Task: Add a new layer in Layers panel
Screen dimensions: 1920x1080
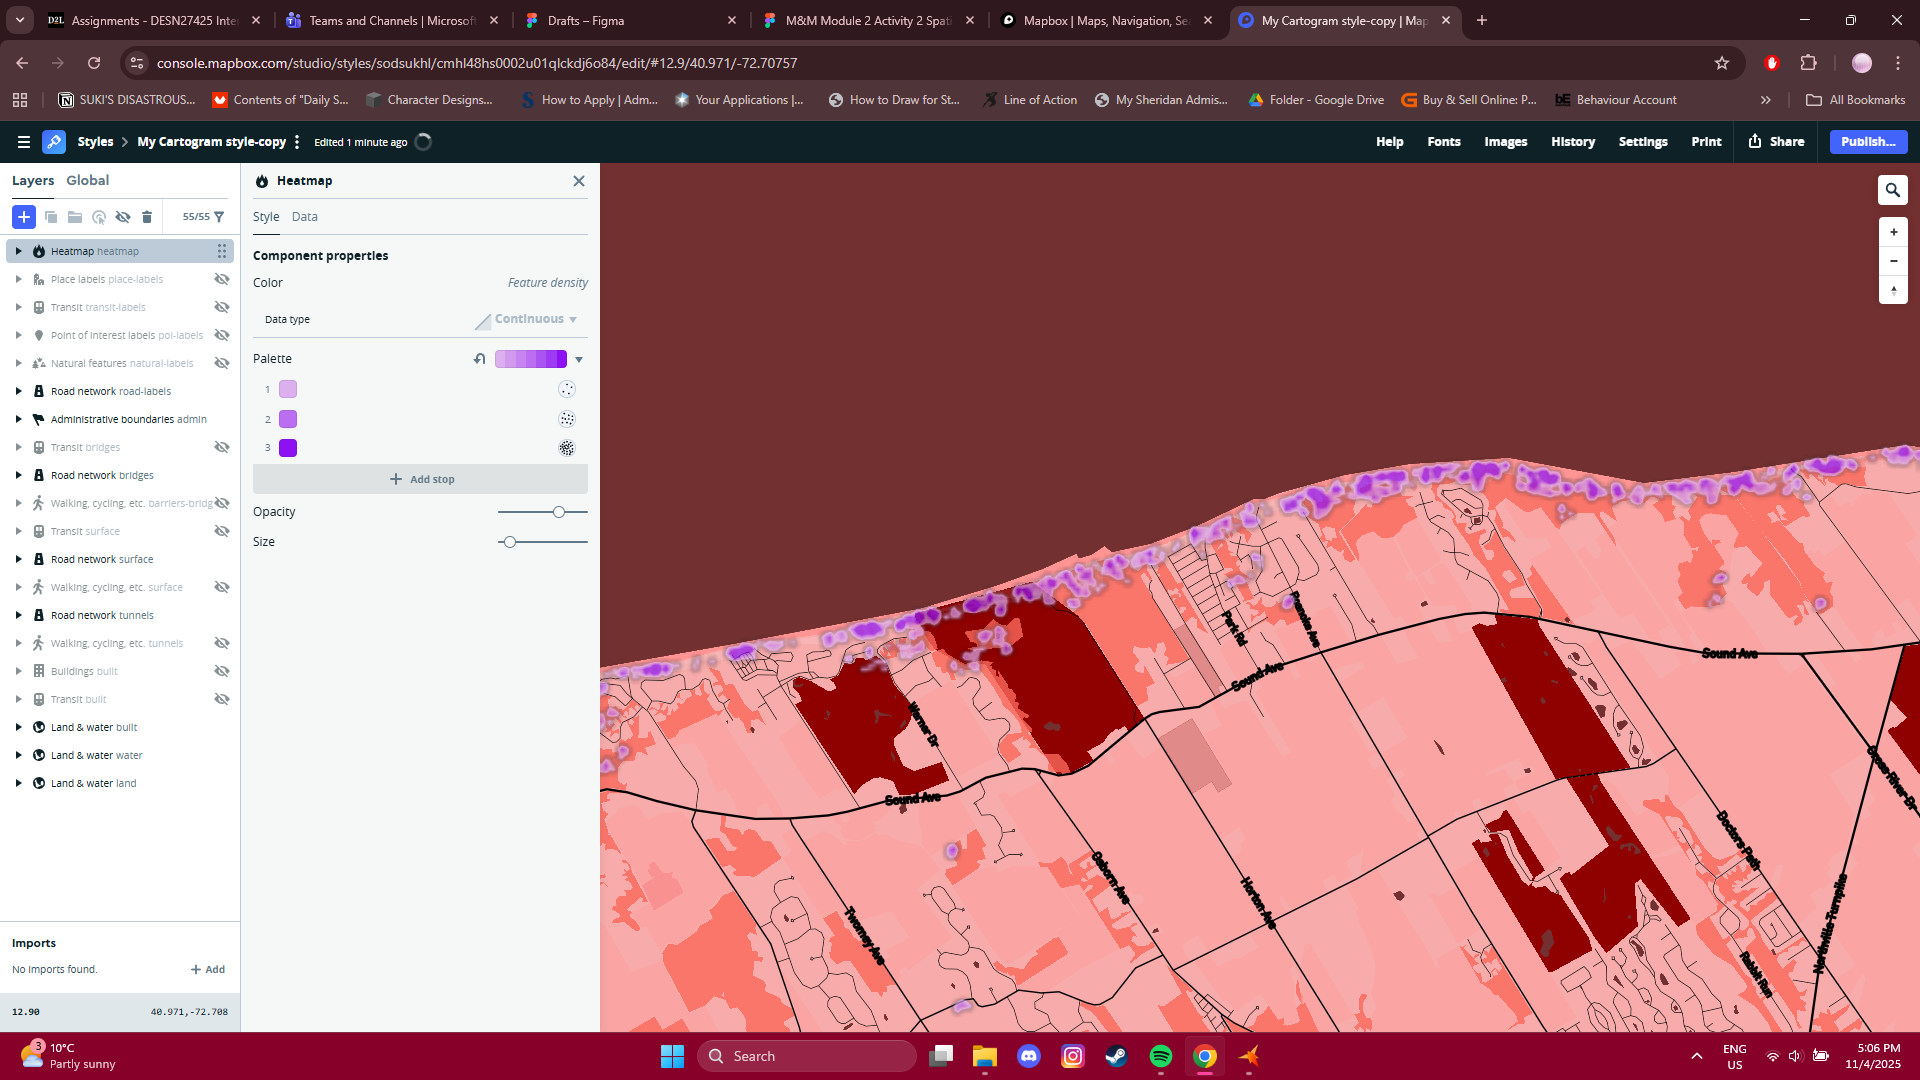Action: pos(24,217)
